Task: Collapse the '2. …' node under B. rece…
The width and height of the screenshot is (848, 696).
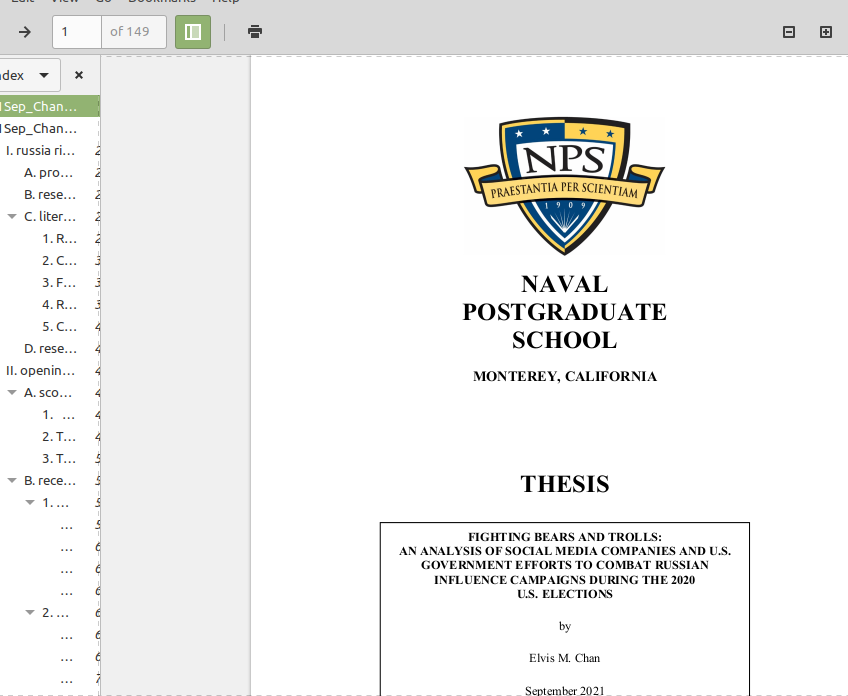Action: click(30, 613)
